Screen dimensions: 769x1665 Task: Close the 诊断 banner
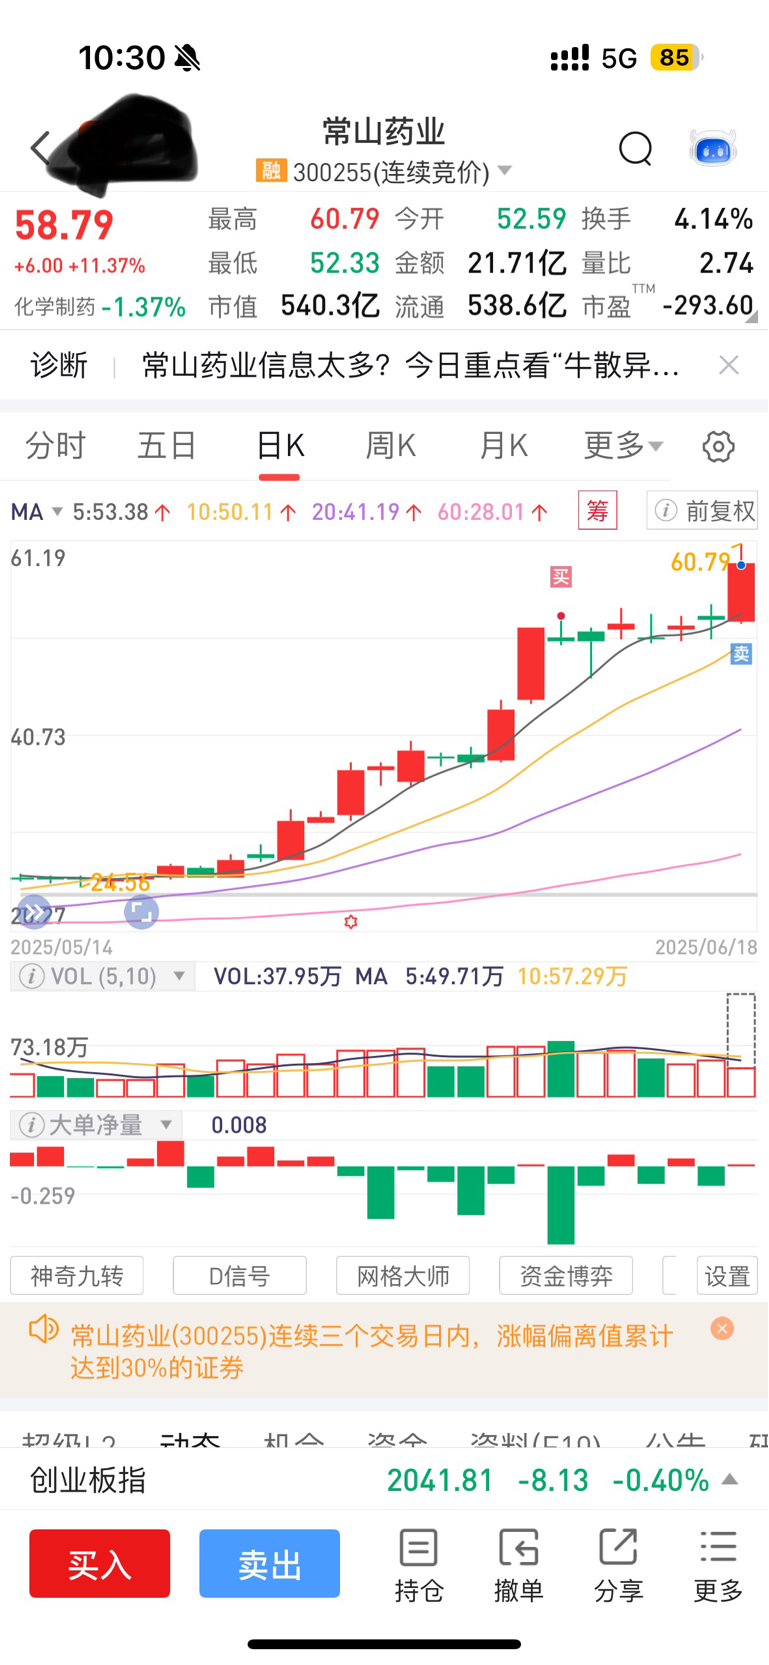729,365
